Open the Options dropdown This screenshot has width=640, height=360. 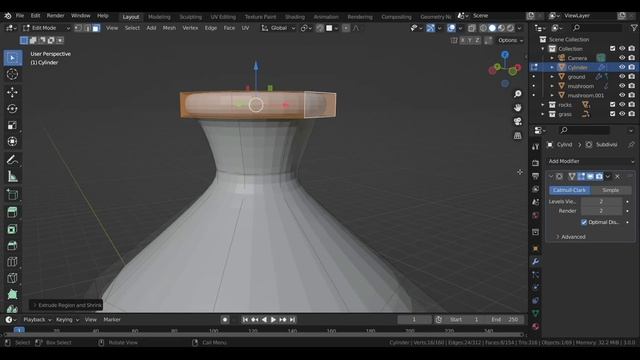point(510,40)
